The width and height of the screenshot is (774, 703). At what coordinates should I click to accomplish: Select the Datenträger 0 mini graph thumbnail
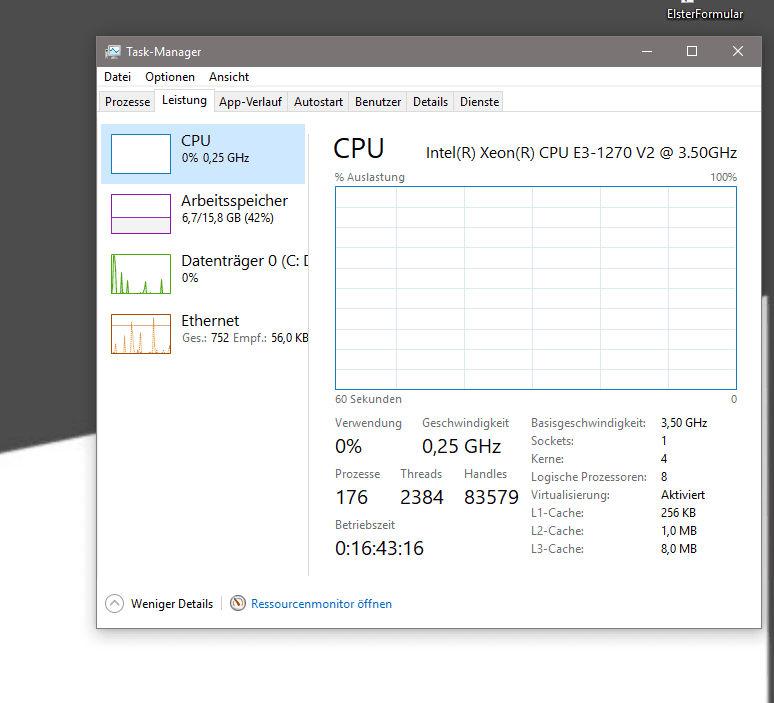click(x=141, y=274)
